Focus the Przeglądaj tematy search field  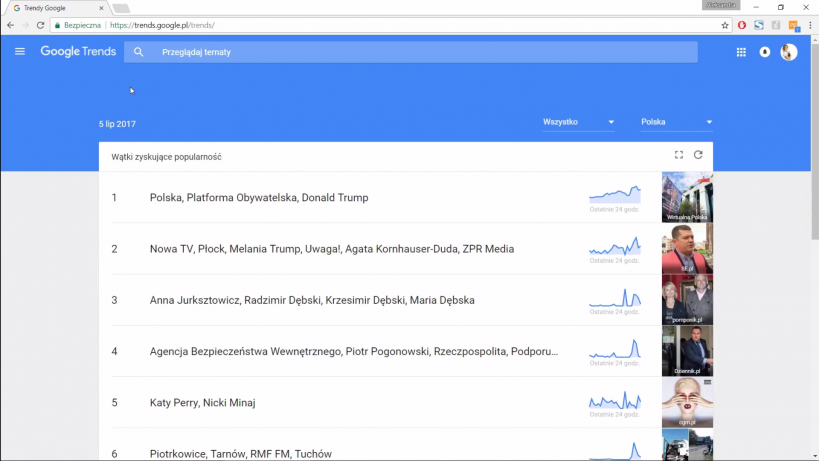pyautogui.click(x=411, y=52)
